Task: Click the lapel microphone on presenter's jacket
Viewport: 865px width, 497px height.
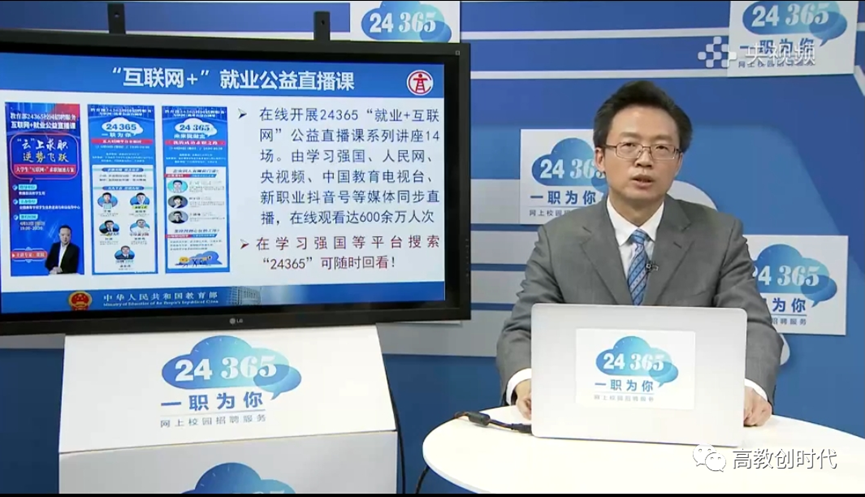Action: (652, 266)
